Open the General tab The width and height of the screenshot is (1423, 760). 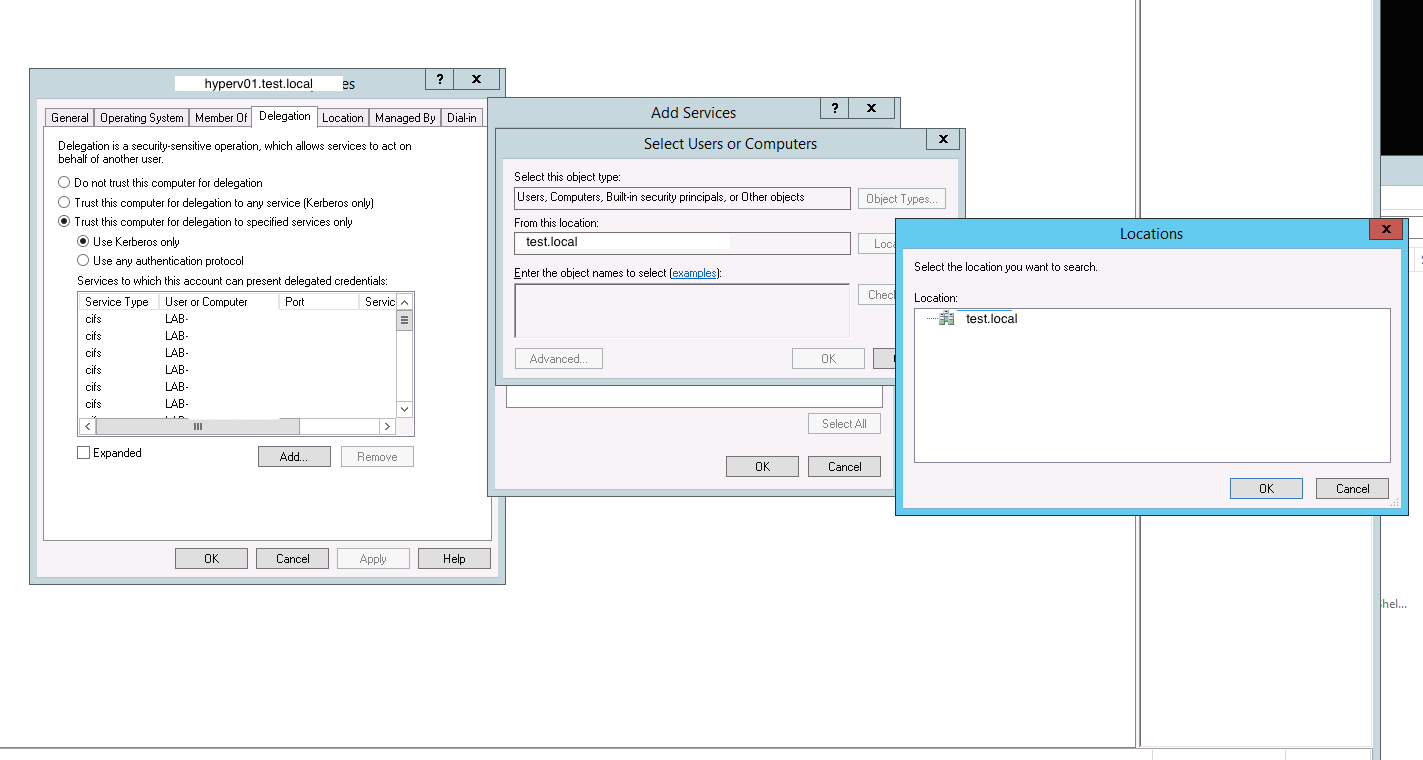70,118
